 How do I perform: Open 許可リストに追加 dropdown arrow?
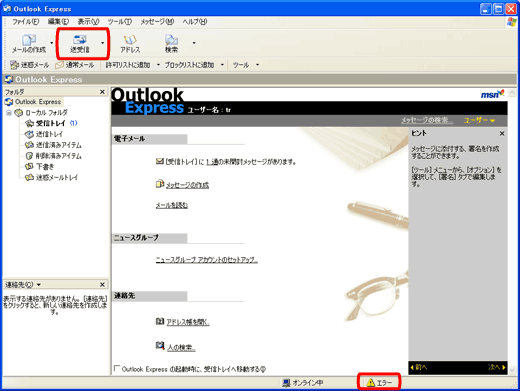[158, 65]
